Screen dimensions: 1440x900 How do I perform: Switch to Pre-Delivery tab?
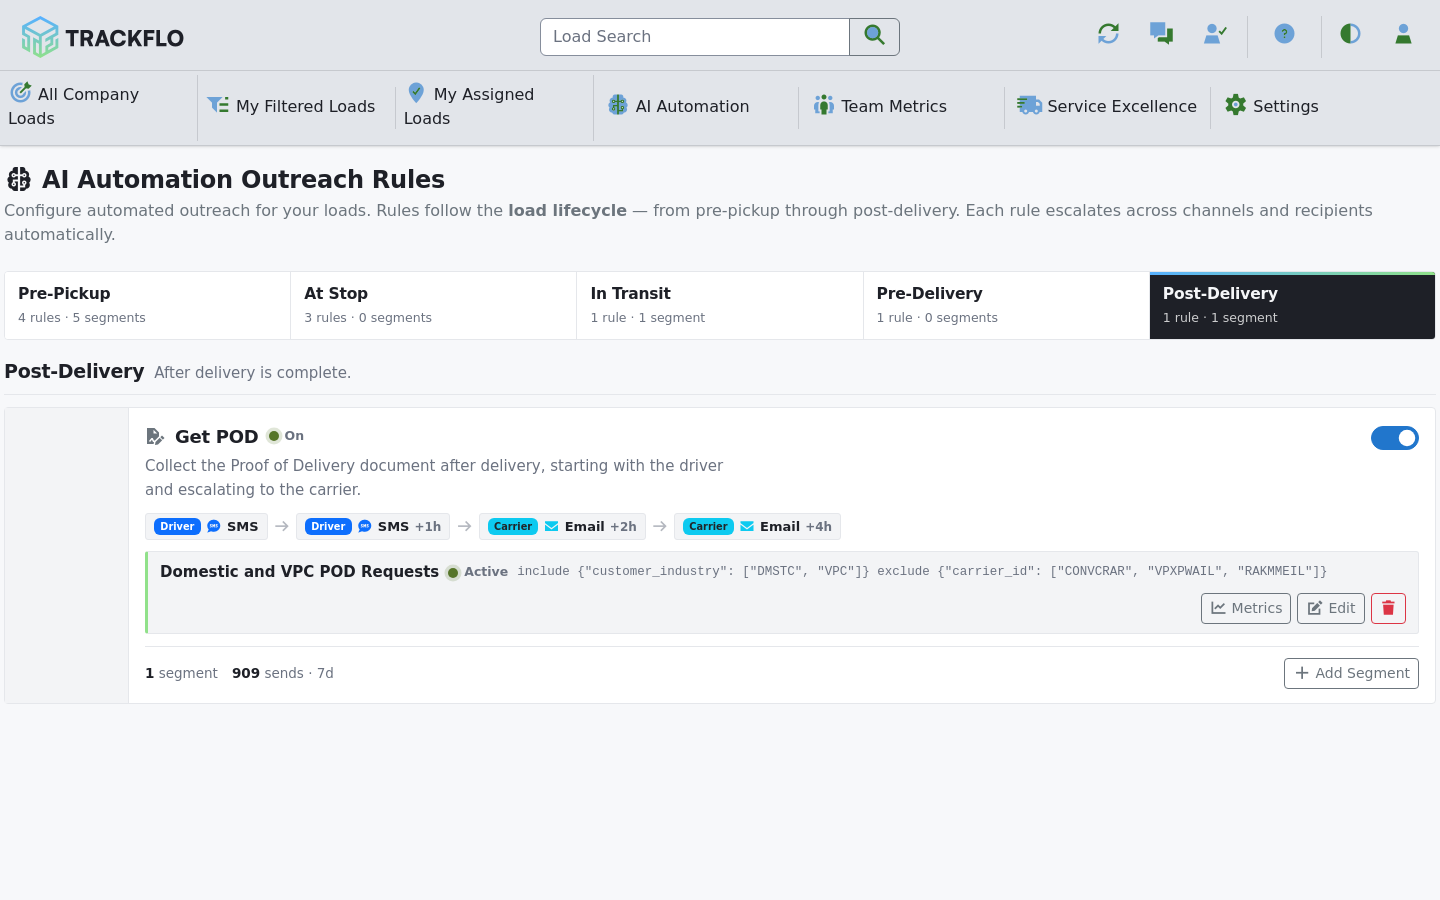1006,305
